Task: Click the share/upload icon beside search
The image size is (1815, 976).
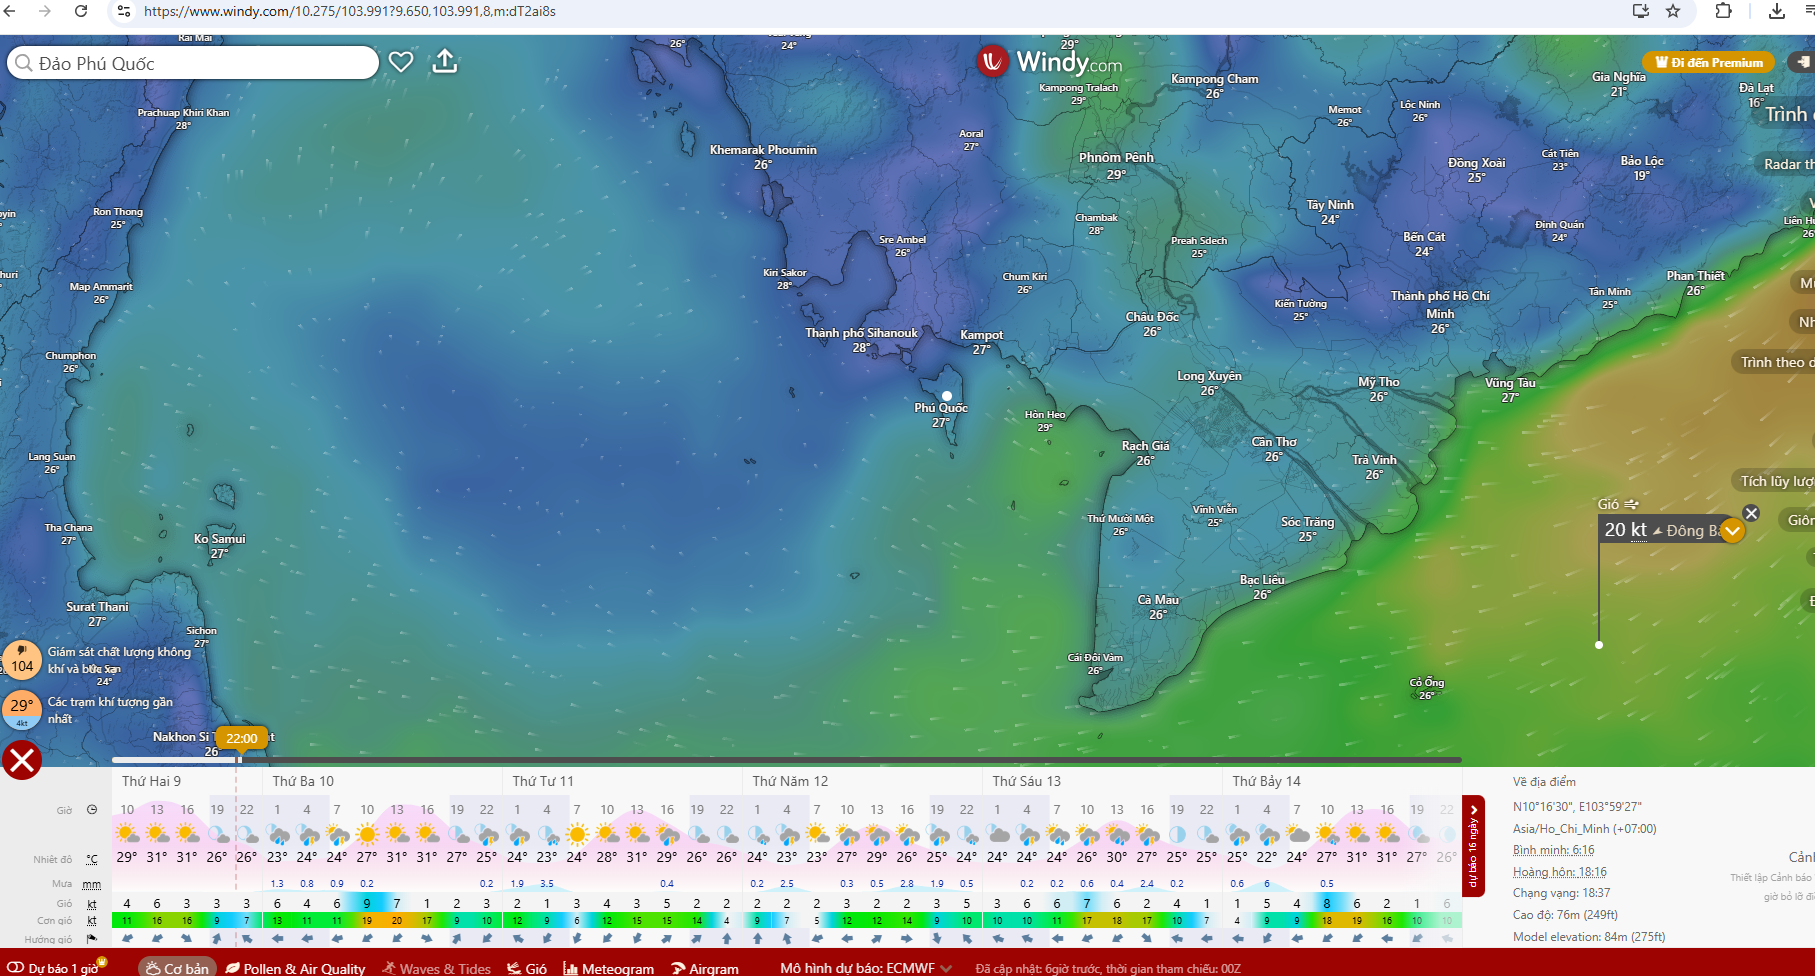Action: 445,62
